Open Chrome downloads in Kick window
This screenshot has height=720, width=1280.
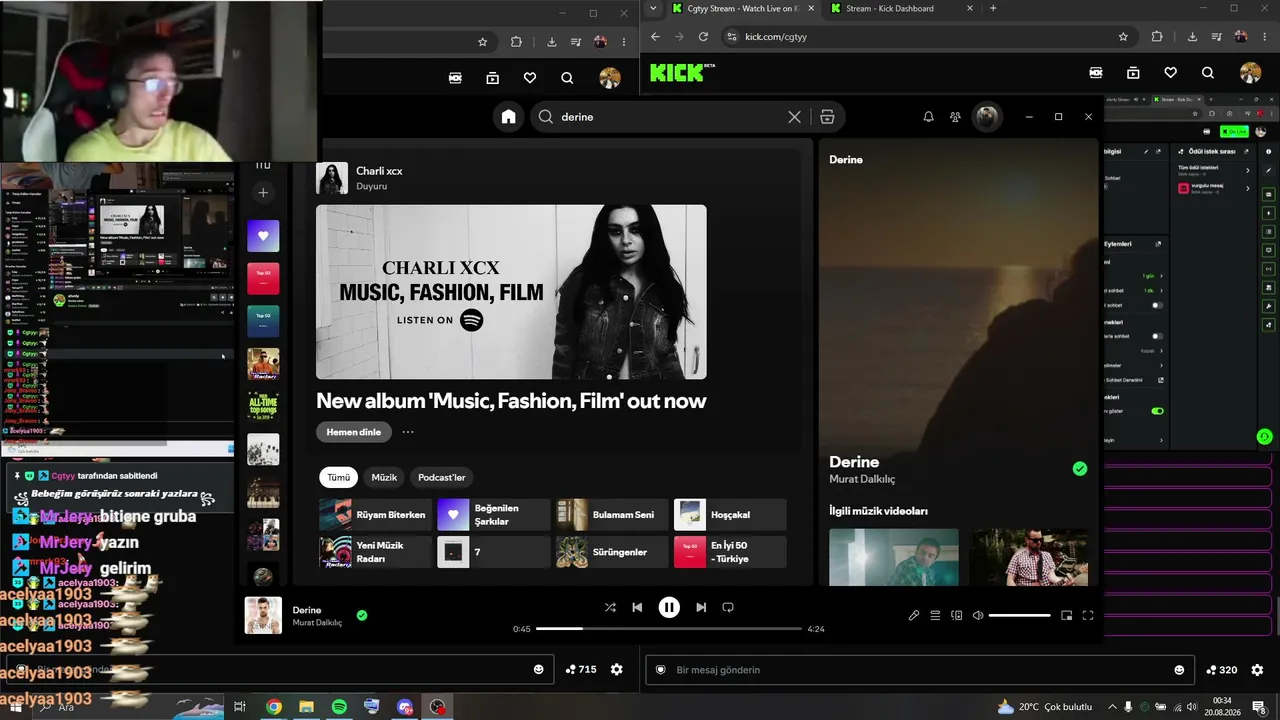coord(1192,37)
